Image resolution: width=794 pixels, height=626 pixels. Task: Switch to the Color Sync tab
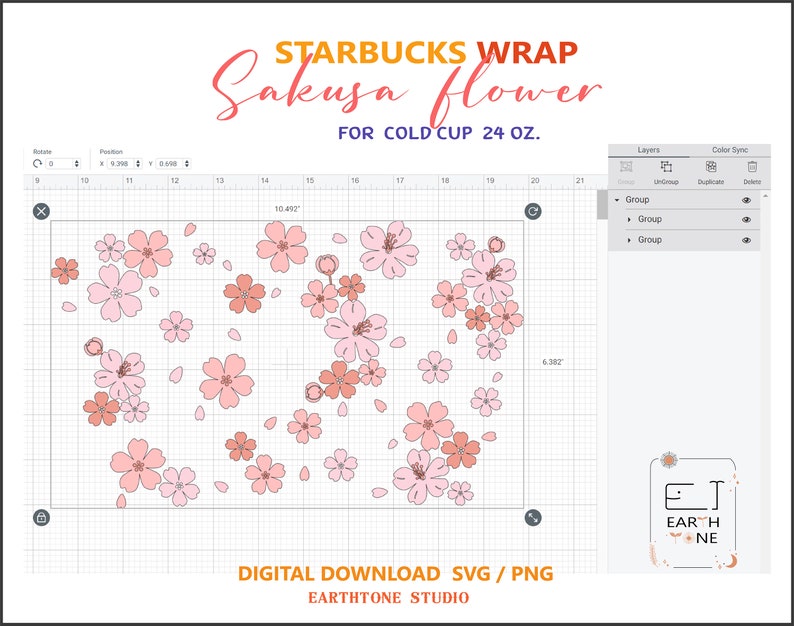click(x=730, y=150)
